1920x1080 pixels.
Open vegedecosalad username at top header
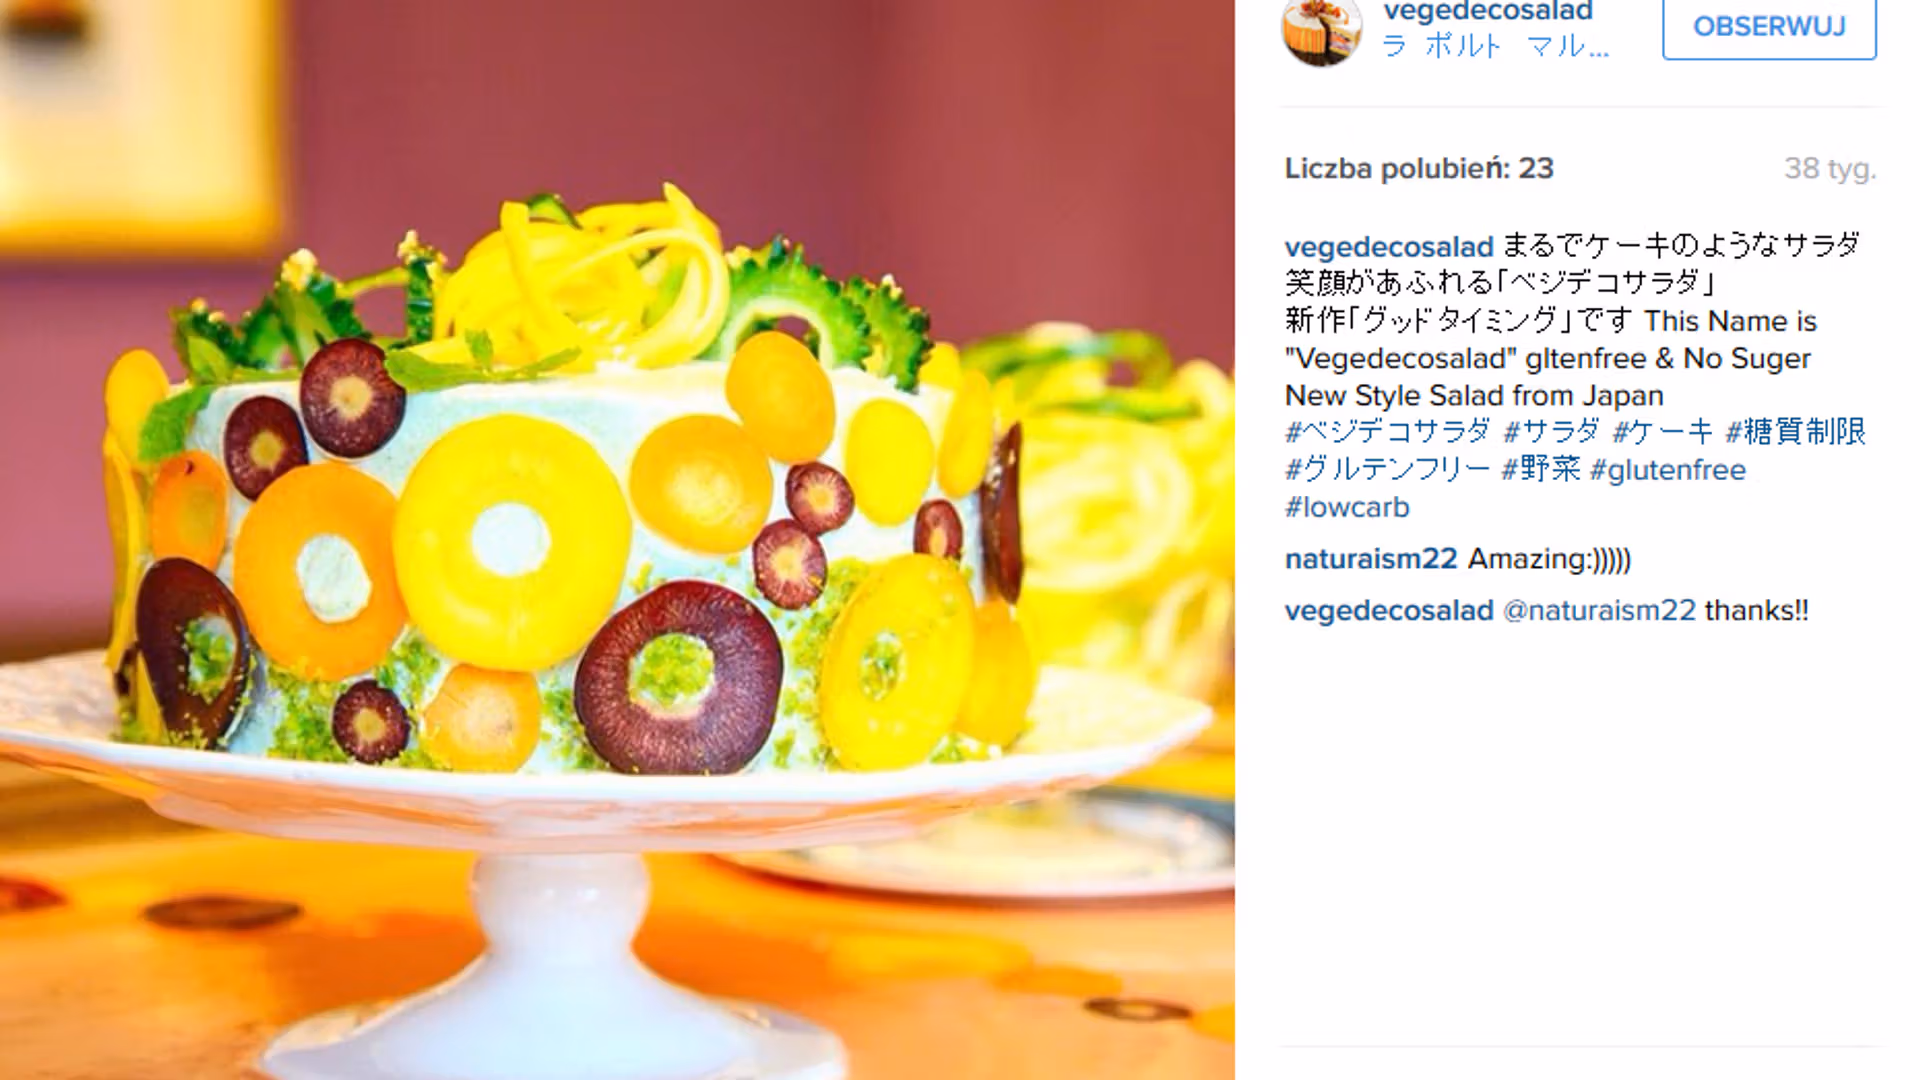pyautogui.click(x=1488, y=11)
